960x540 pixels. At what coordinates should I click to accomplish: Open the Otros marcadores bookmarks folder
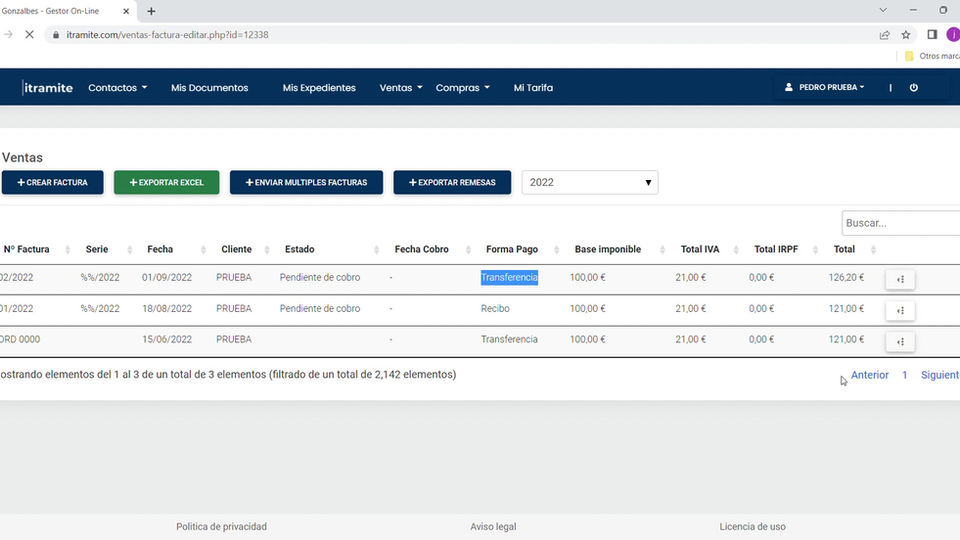(x=932, y=56)
